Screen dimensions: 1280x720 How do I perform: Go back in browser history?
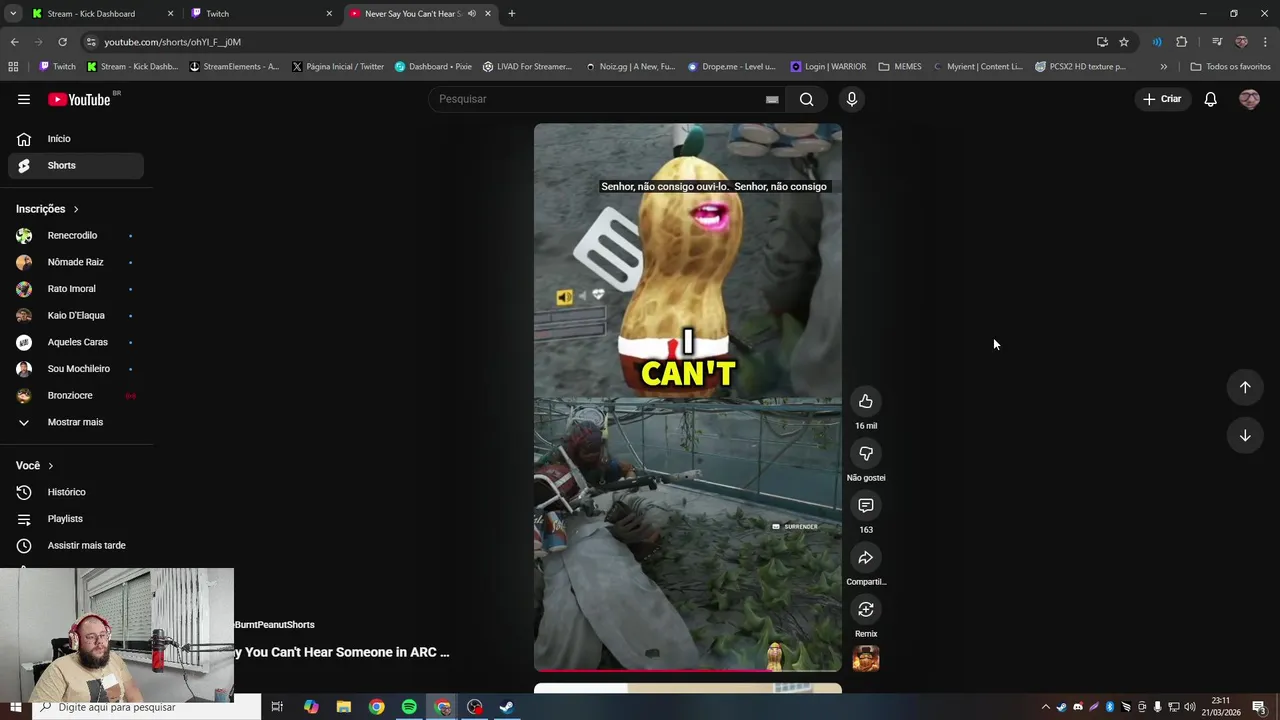tap(14, 42)
